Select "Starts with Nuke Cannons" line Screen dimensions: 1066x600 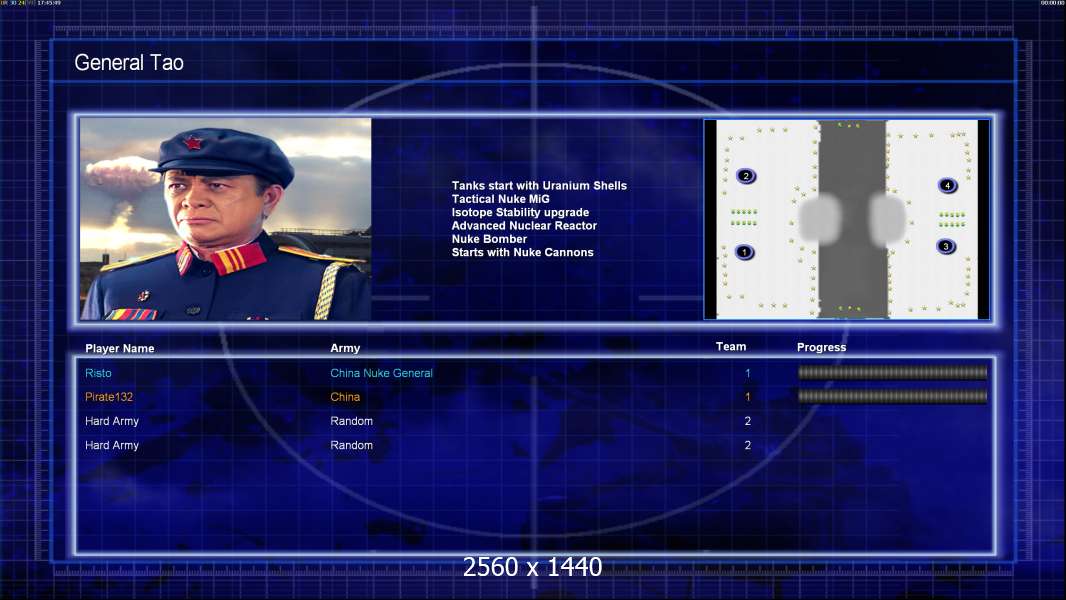pos(522,252)
